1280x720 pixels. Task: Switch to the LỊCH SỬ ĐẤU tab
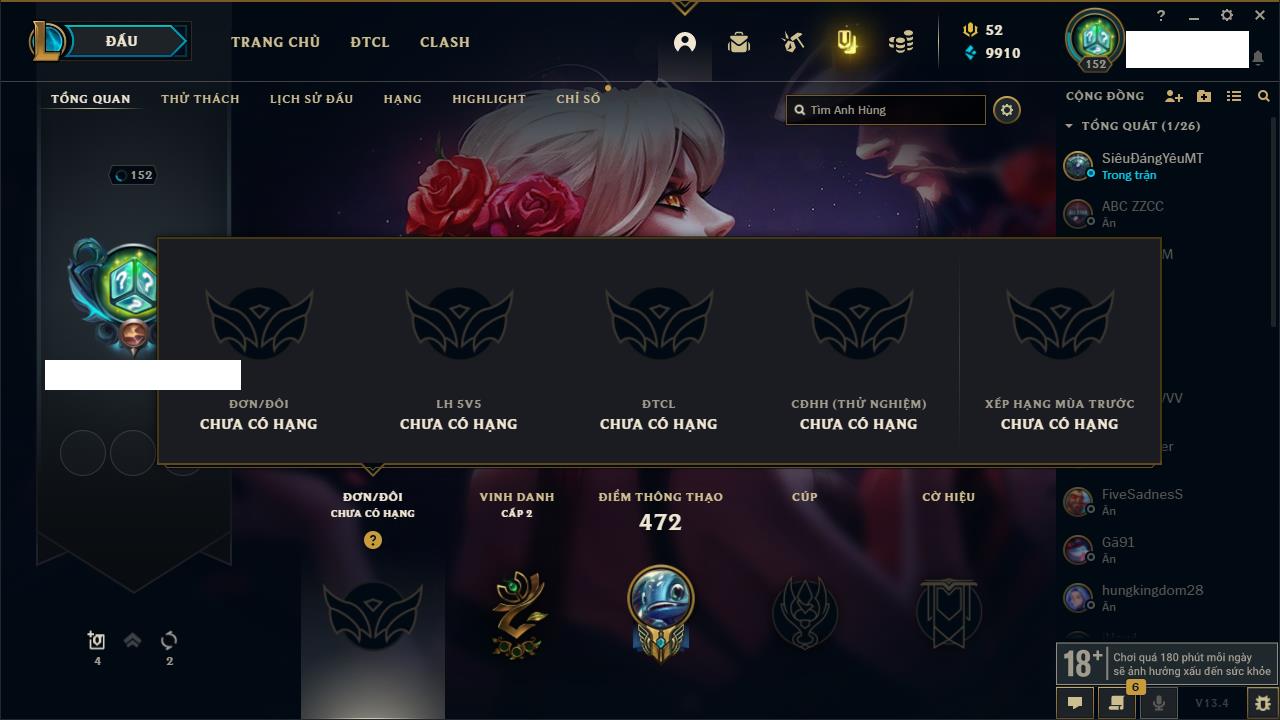pos(311,99)
